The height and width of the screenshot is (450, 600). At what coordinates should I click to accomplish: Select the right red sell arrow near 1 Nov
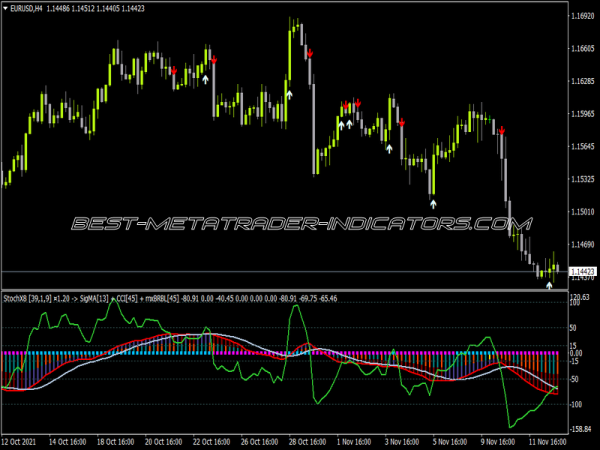point(358,103)
